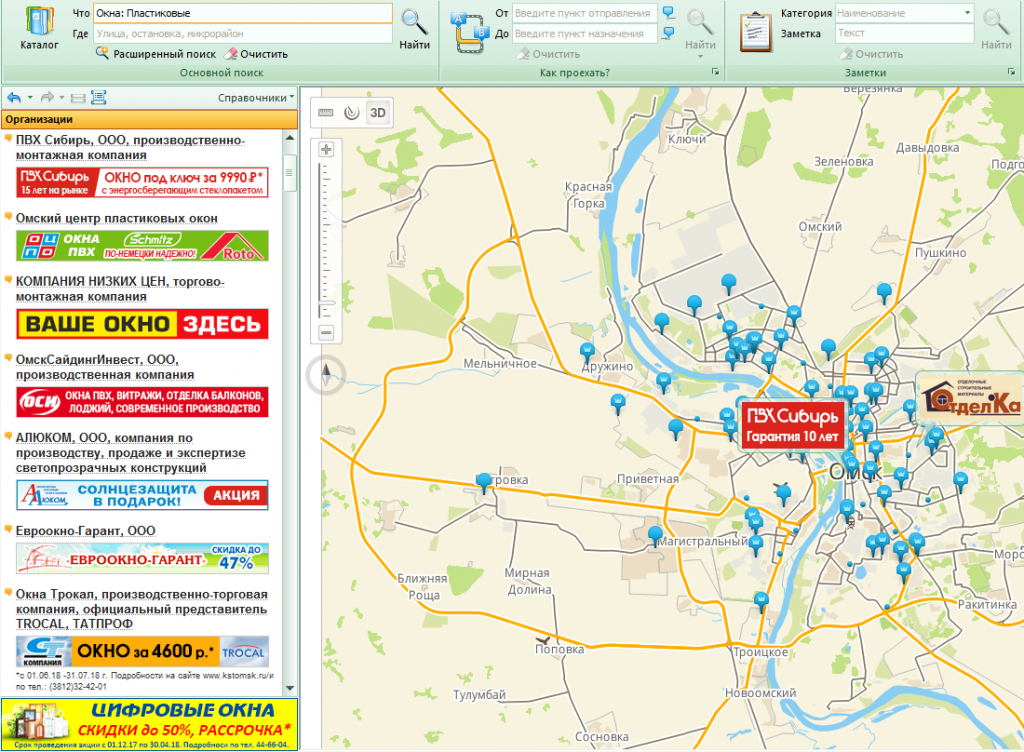Open ОмскСайдингИнвест, ООО organization link
This screenshot has height=752, width=1024.
click(105, 368)
